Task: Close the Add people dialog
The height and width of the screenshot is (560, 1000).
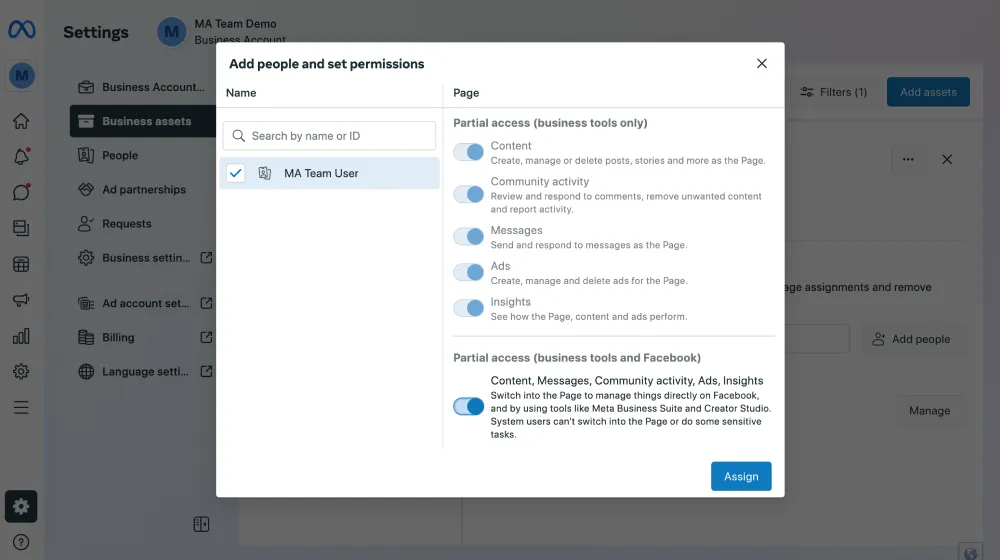Action: coord(762,64)
